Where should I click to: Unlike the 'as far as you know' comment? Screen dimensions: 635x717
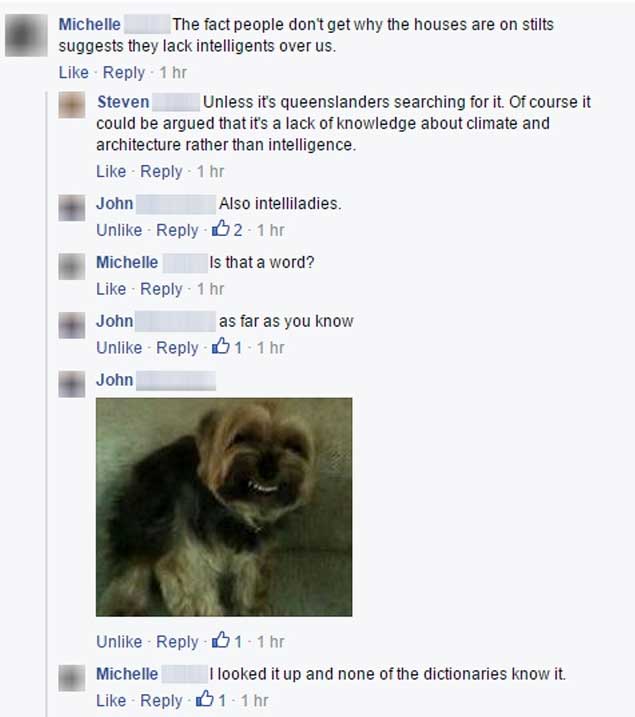click(x=119, y=348)
